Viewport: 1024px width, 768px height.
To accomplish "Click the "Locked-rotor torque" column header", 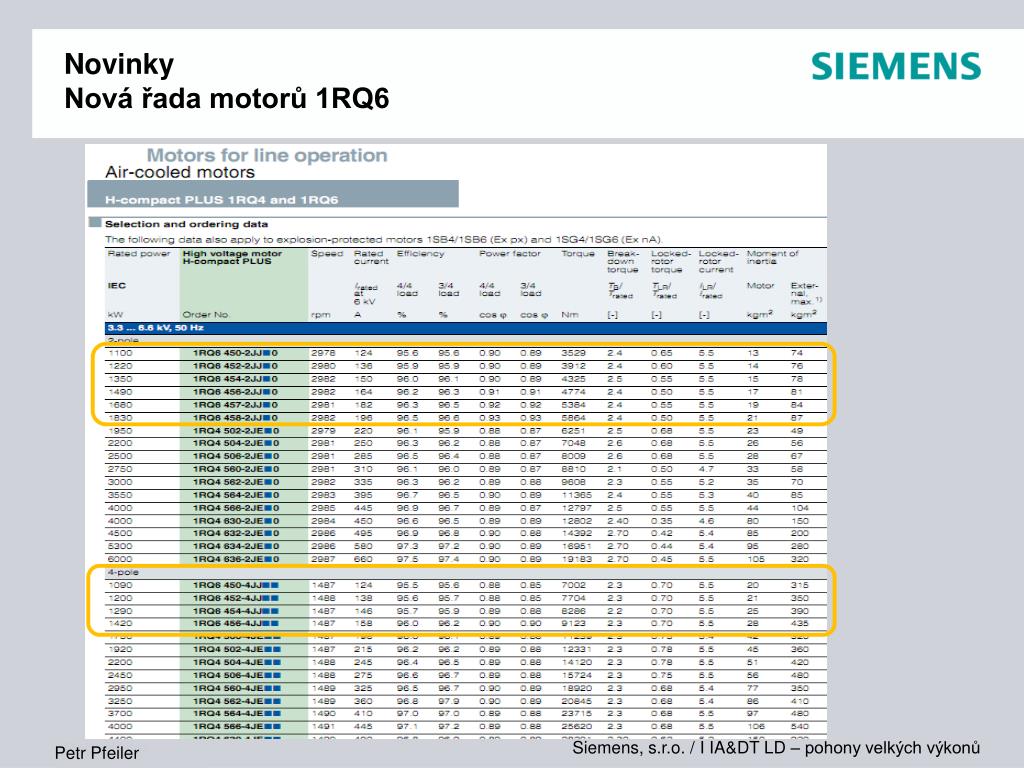I will 670,261.
